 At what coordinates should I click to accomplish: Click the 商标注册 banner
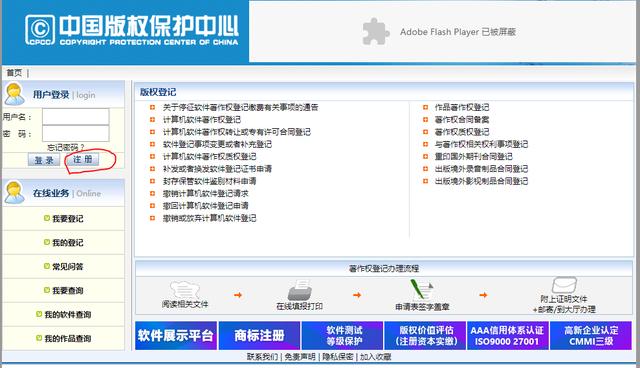pyautogui.click(x=259, y=335)
